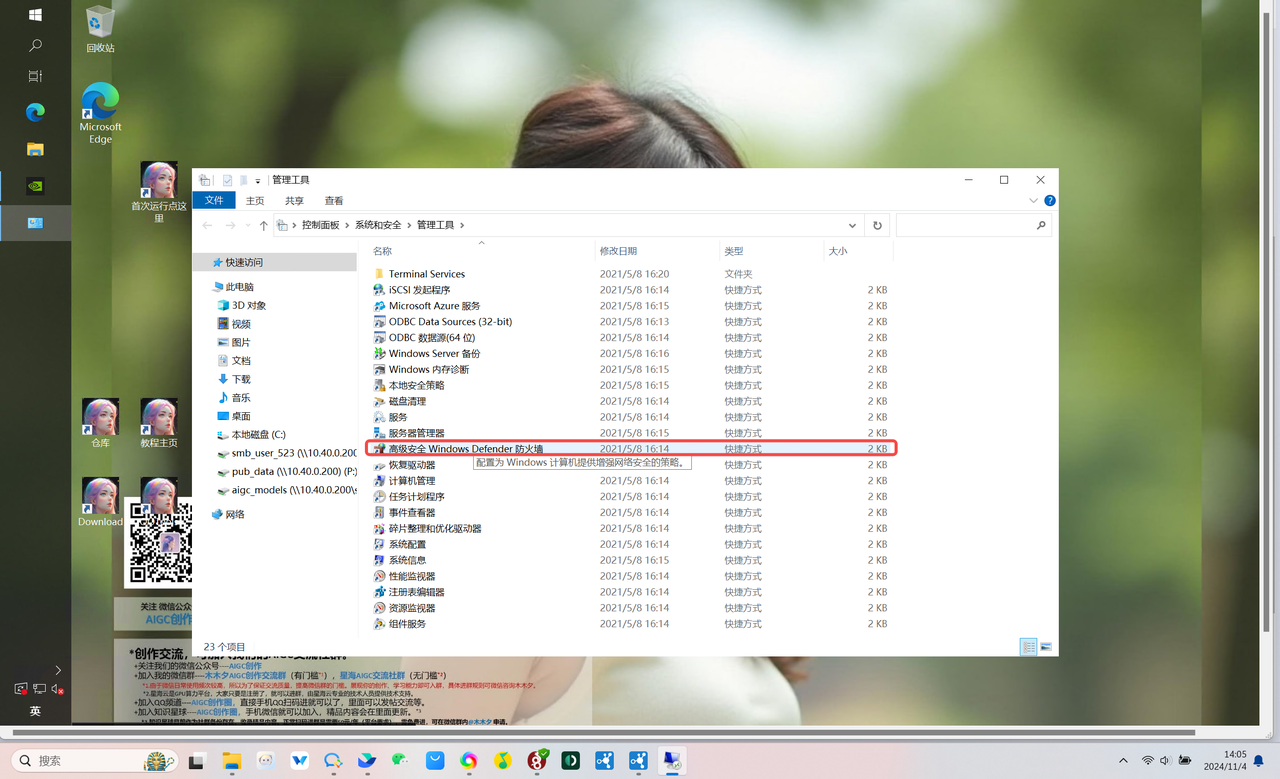The width and height of the screenshot is (1280, 779).
Task: Open the 共享 ribbon tab
Action: [x=294, y=201]
